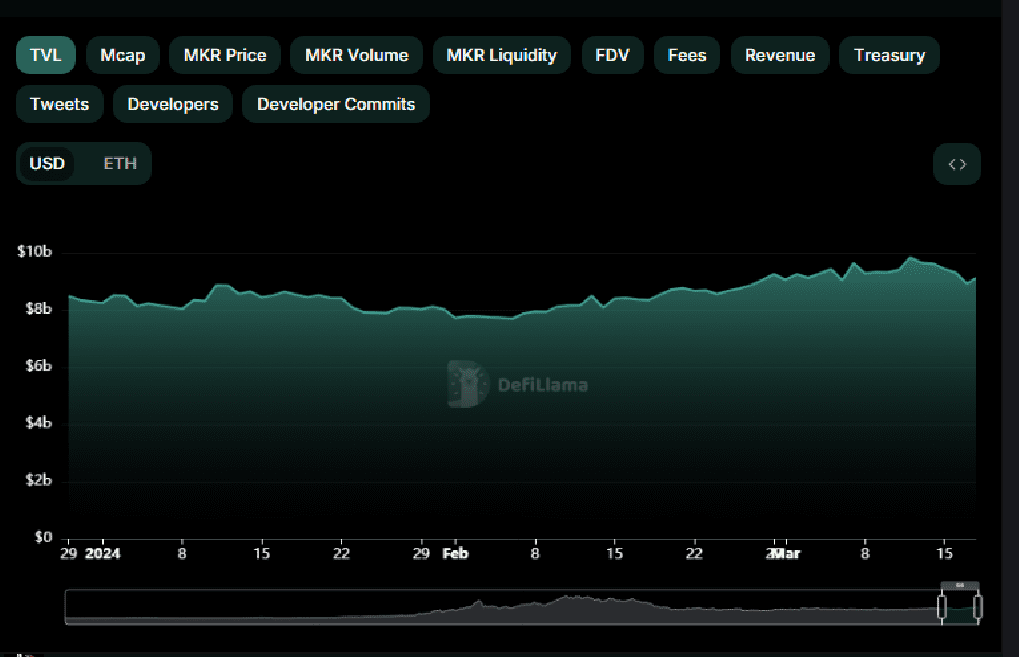The image size is (1019, 657).
Task: Click the $10b y-axis label
Action: point(34,251)
